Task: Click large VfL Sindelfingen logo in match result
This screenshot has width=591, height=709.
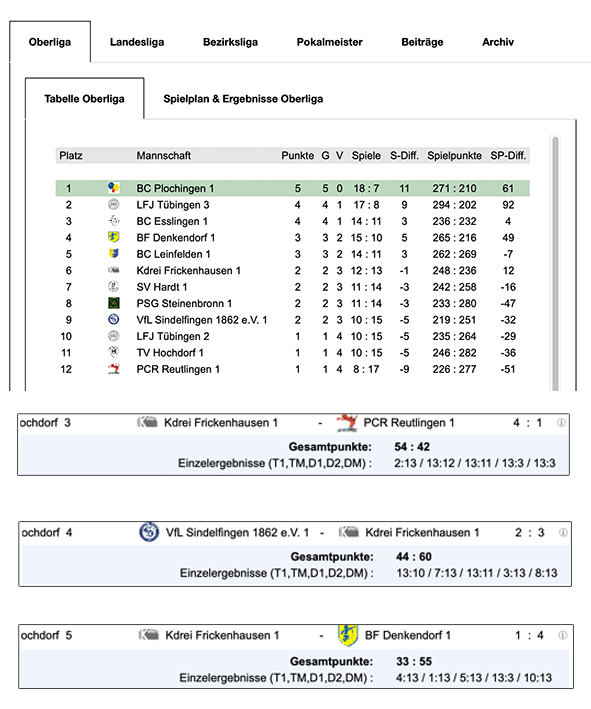Action: [x=149, y=532]
